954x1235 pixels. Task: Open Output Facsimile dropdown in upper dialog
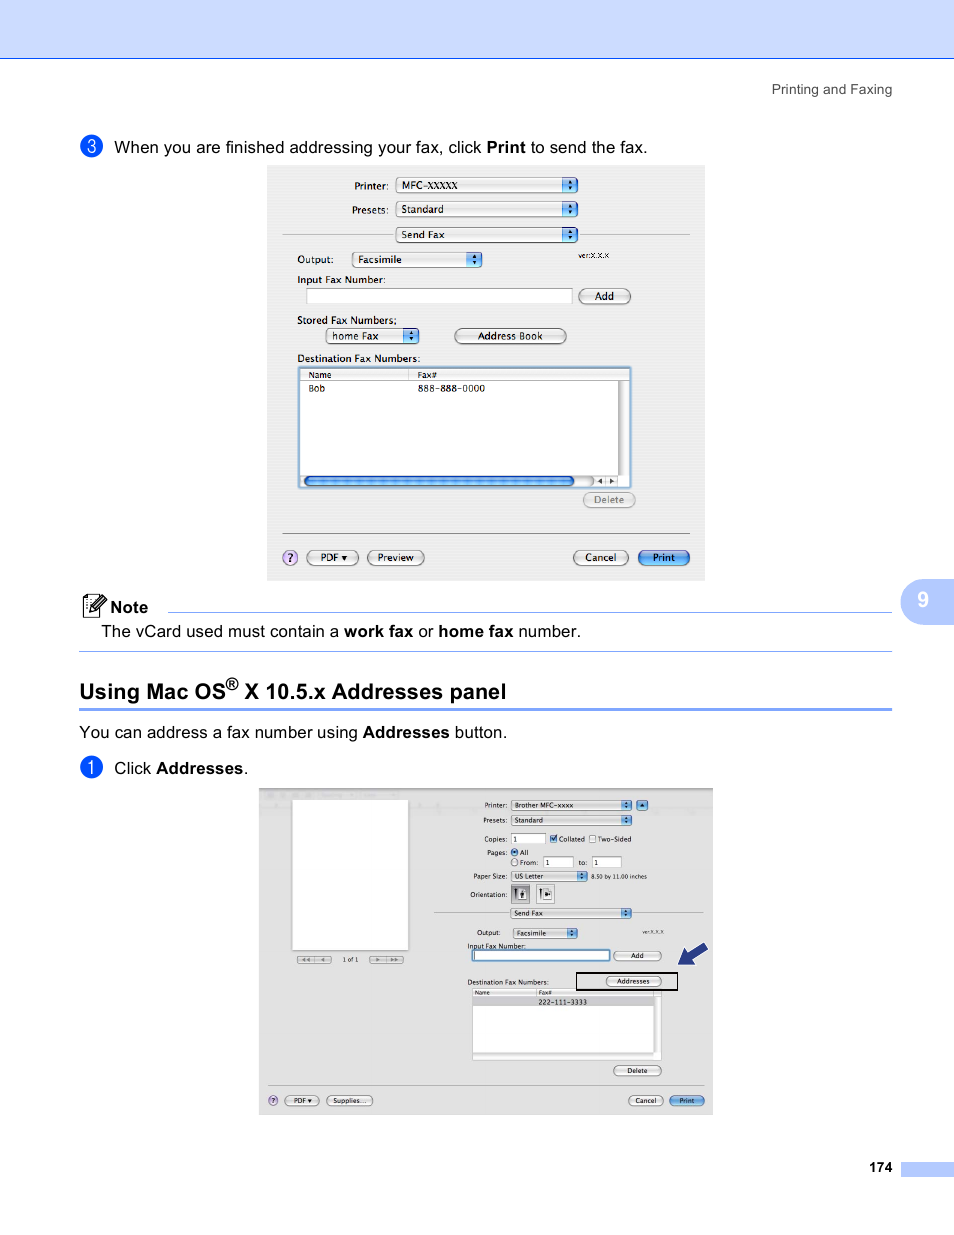point(417,259)
